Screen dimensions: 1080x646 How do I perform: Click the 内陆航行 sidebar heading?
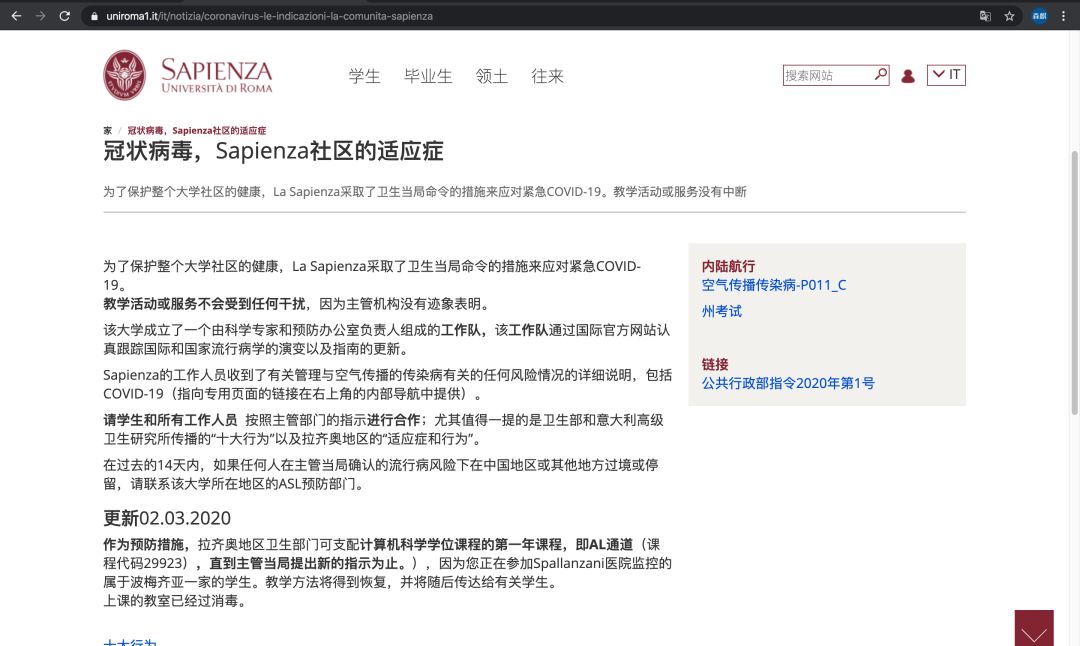(x=728, y=266)
